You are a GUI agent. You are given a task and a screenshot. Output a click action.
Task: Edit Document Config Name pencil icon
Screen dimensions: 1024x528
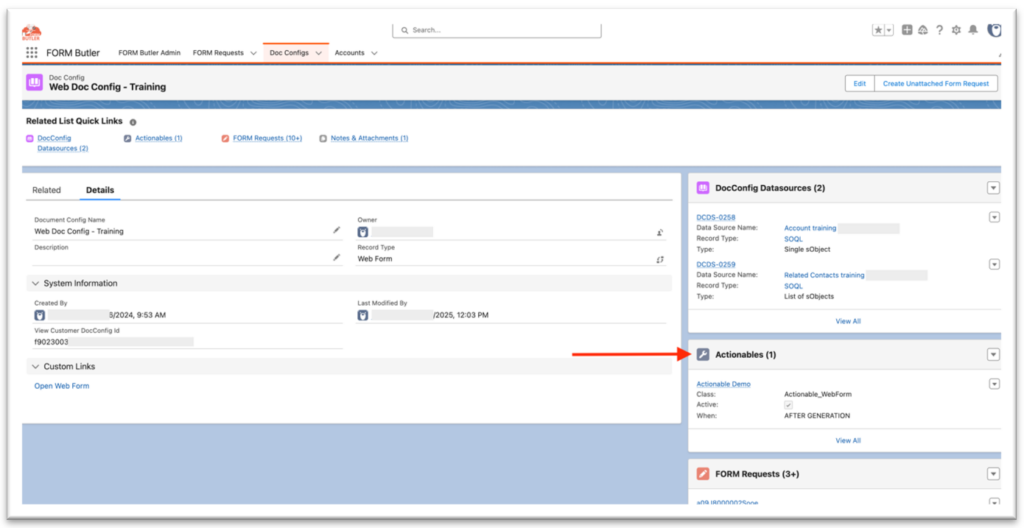(337, 230)
